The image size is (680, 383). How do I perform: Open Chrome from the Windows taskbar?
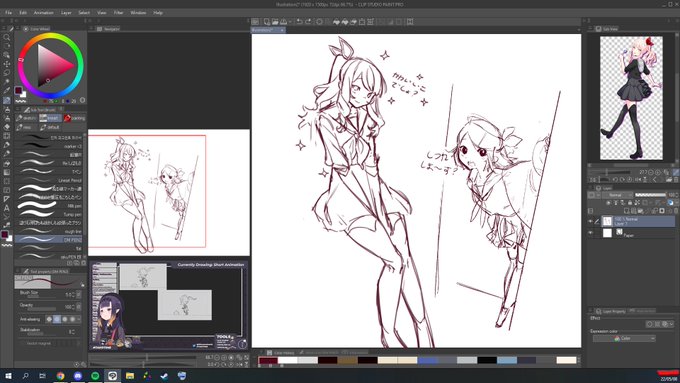click(x=60, y=376)
